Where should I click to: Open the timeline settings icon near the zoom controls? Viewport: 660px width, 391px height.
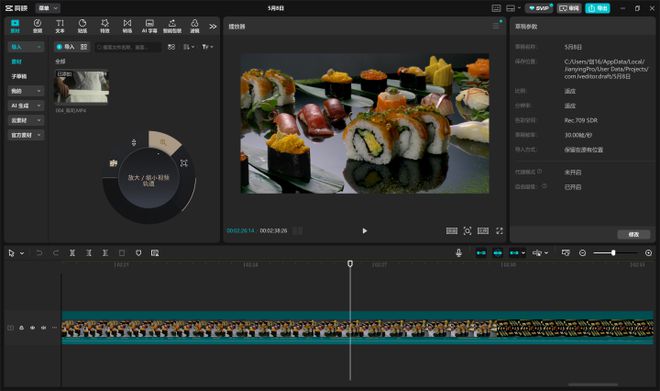click(x=566, y=253)
